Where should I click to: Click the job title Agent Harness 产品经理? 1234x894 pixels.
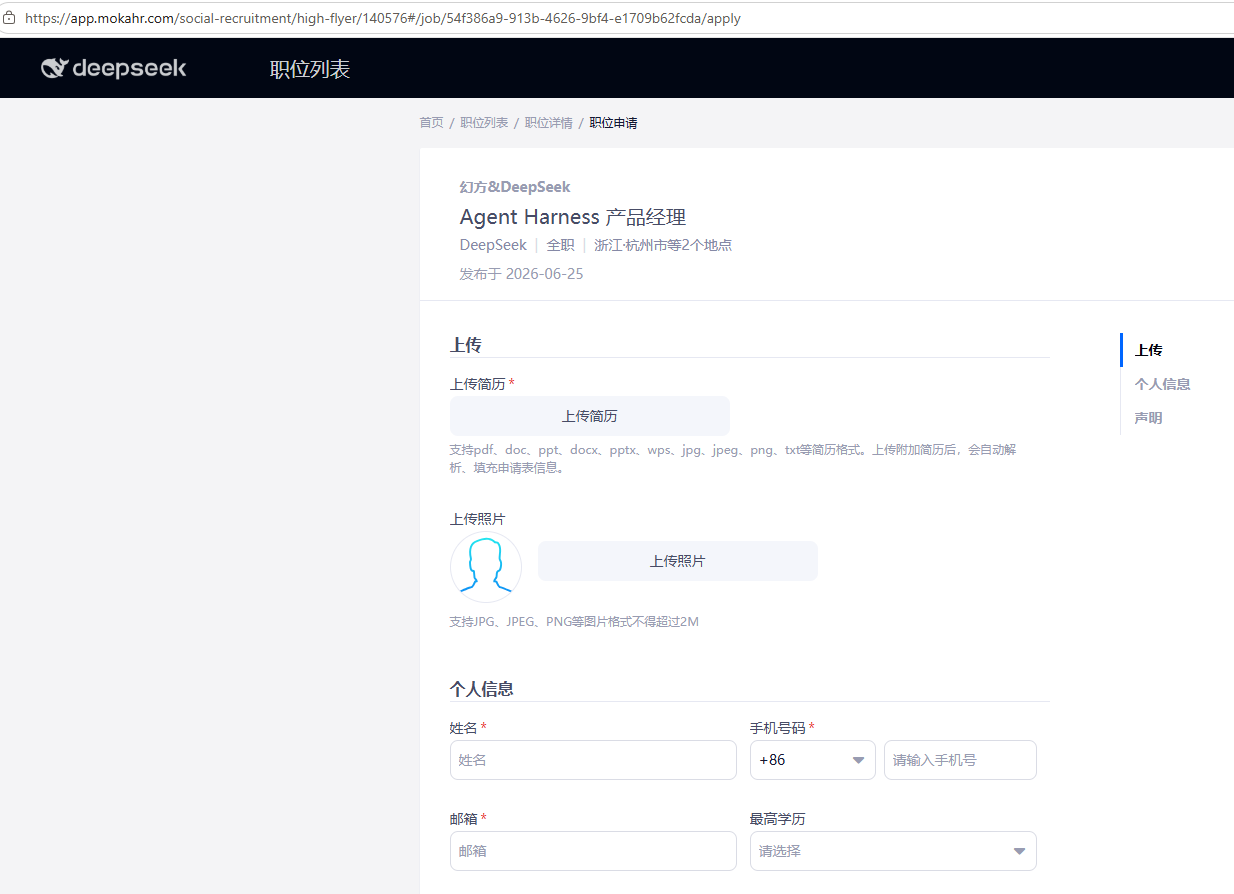(573, 217)
